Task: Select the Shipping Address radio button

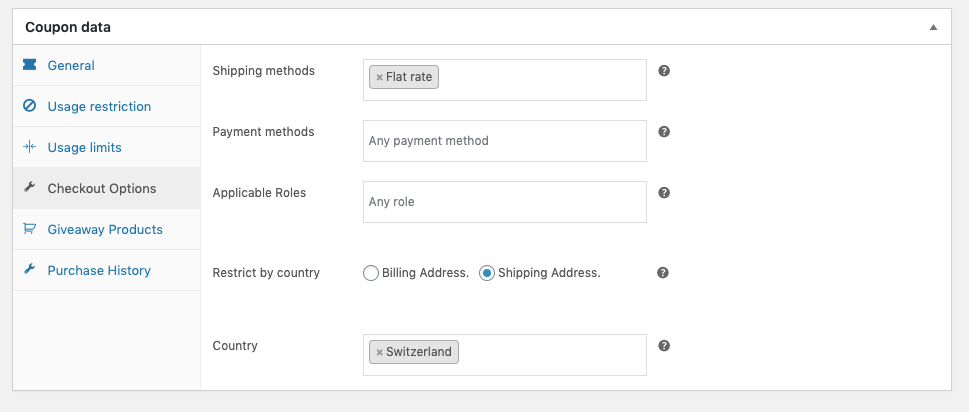Action: point(487,273)
